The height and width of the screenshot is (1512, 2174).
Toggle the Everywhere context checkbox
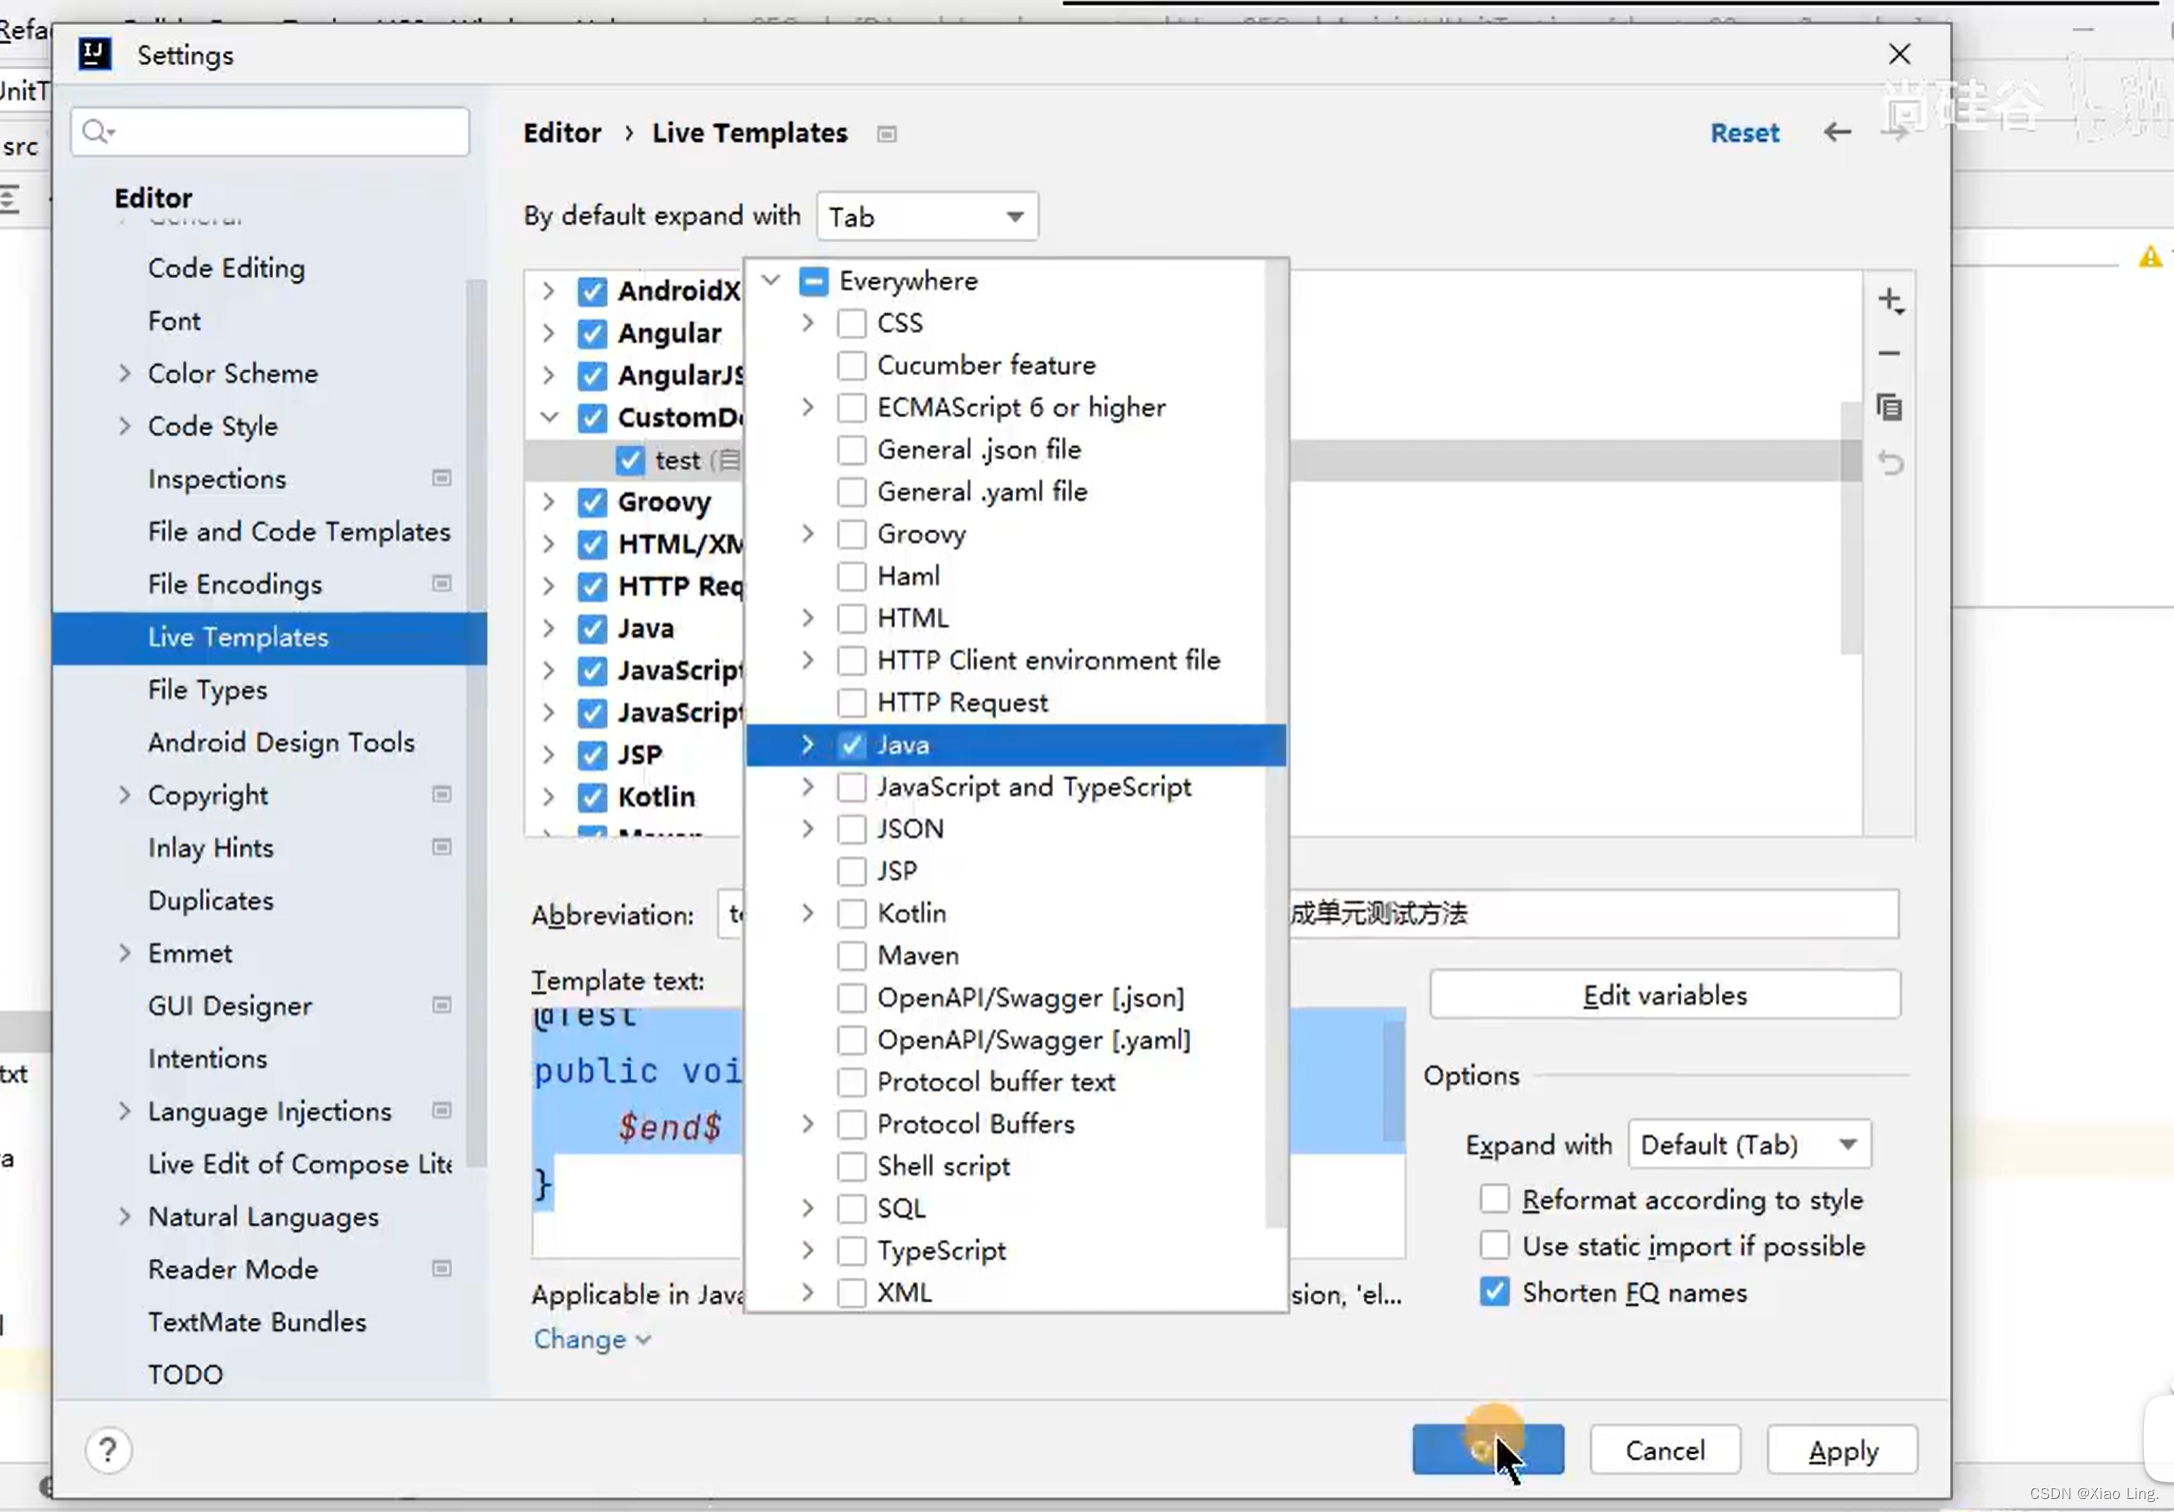813,281
